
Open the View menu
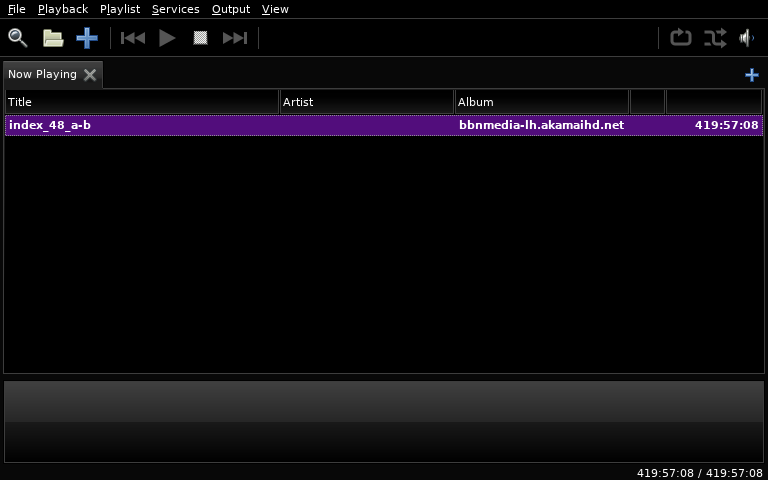pyautogui.click(x=275, y=9)
